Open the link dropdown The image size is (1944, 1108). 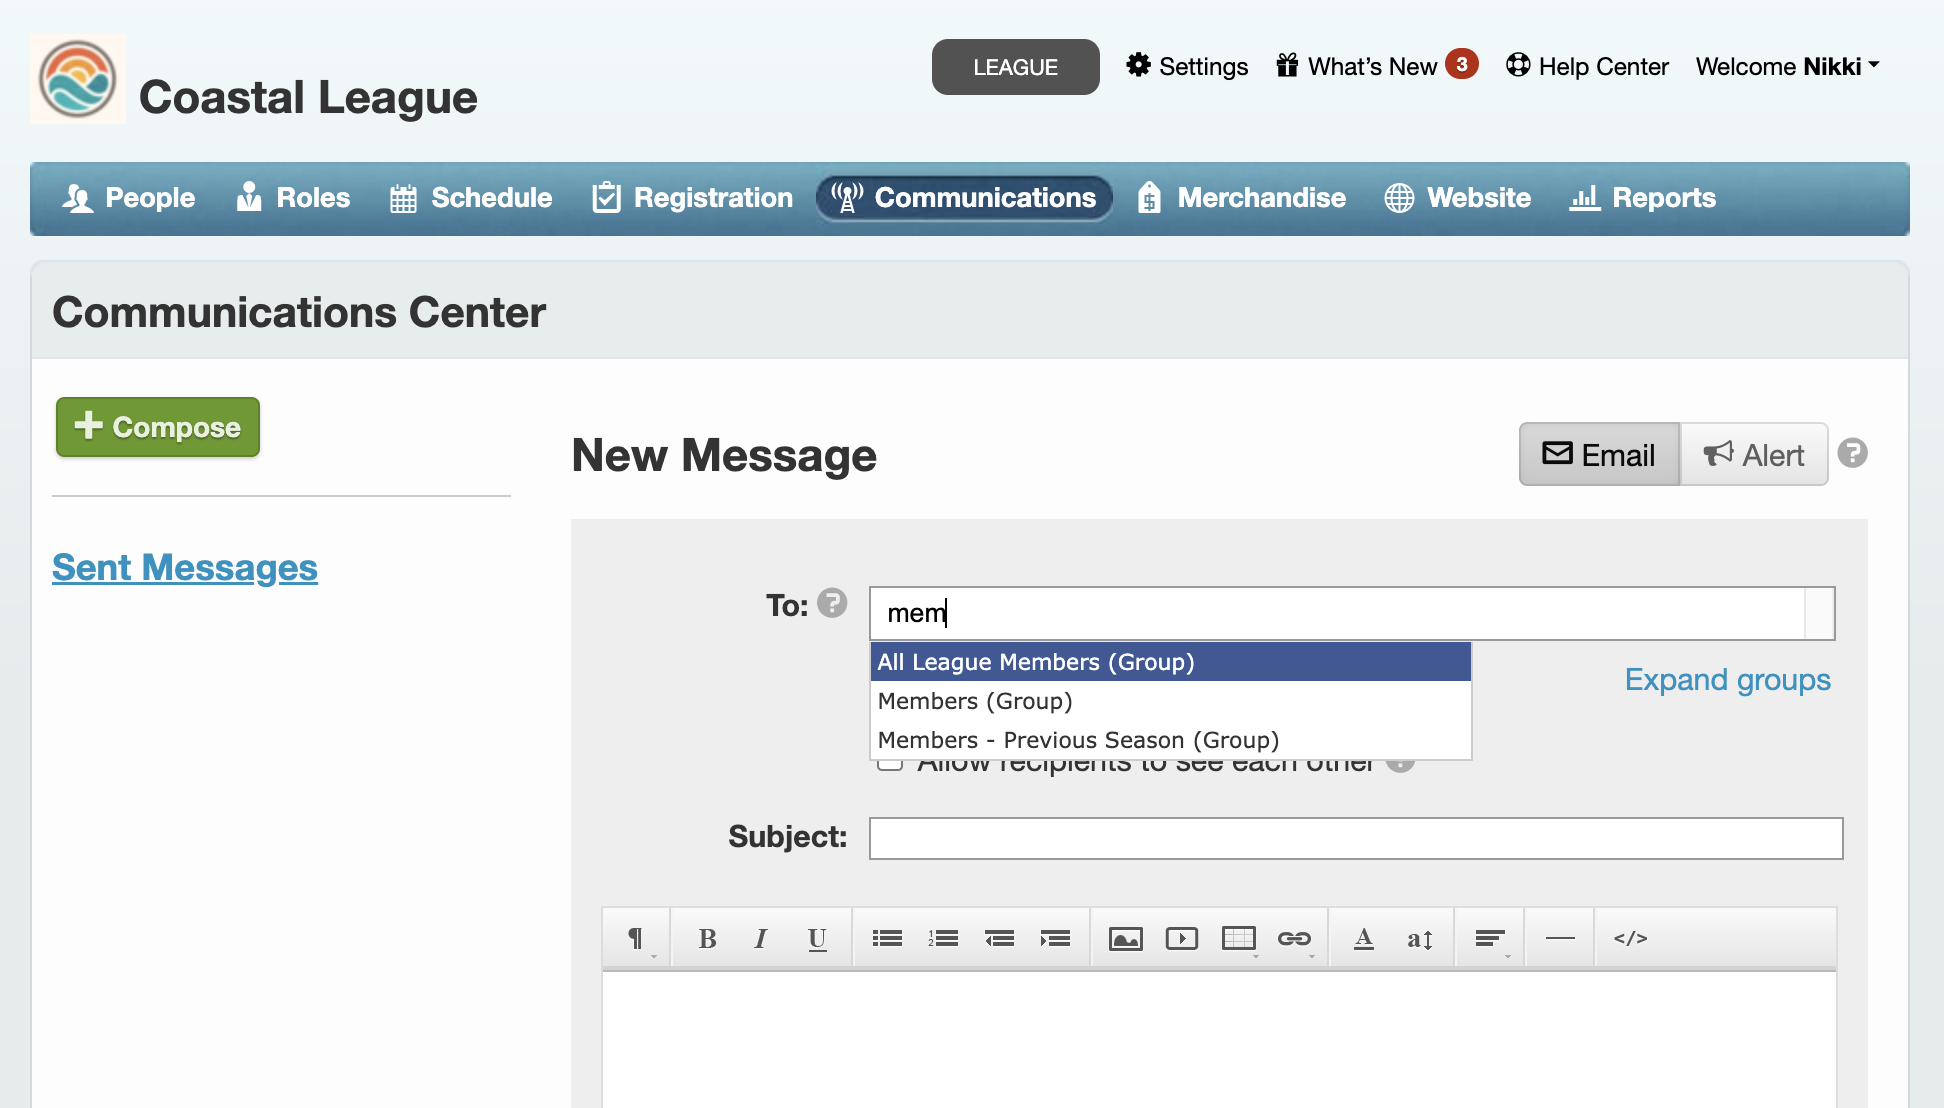point(1295,938)
